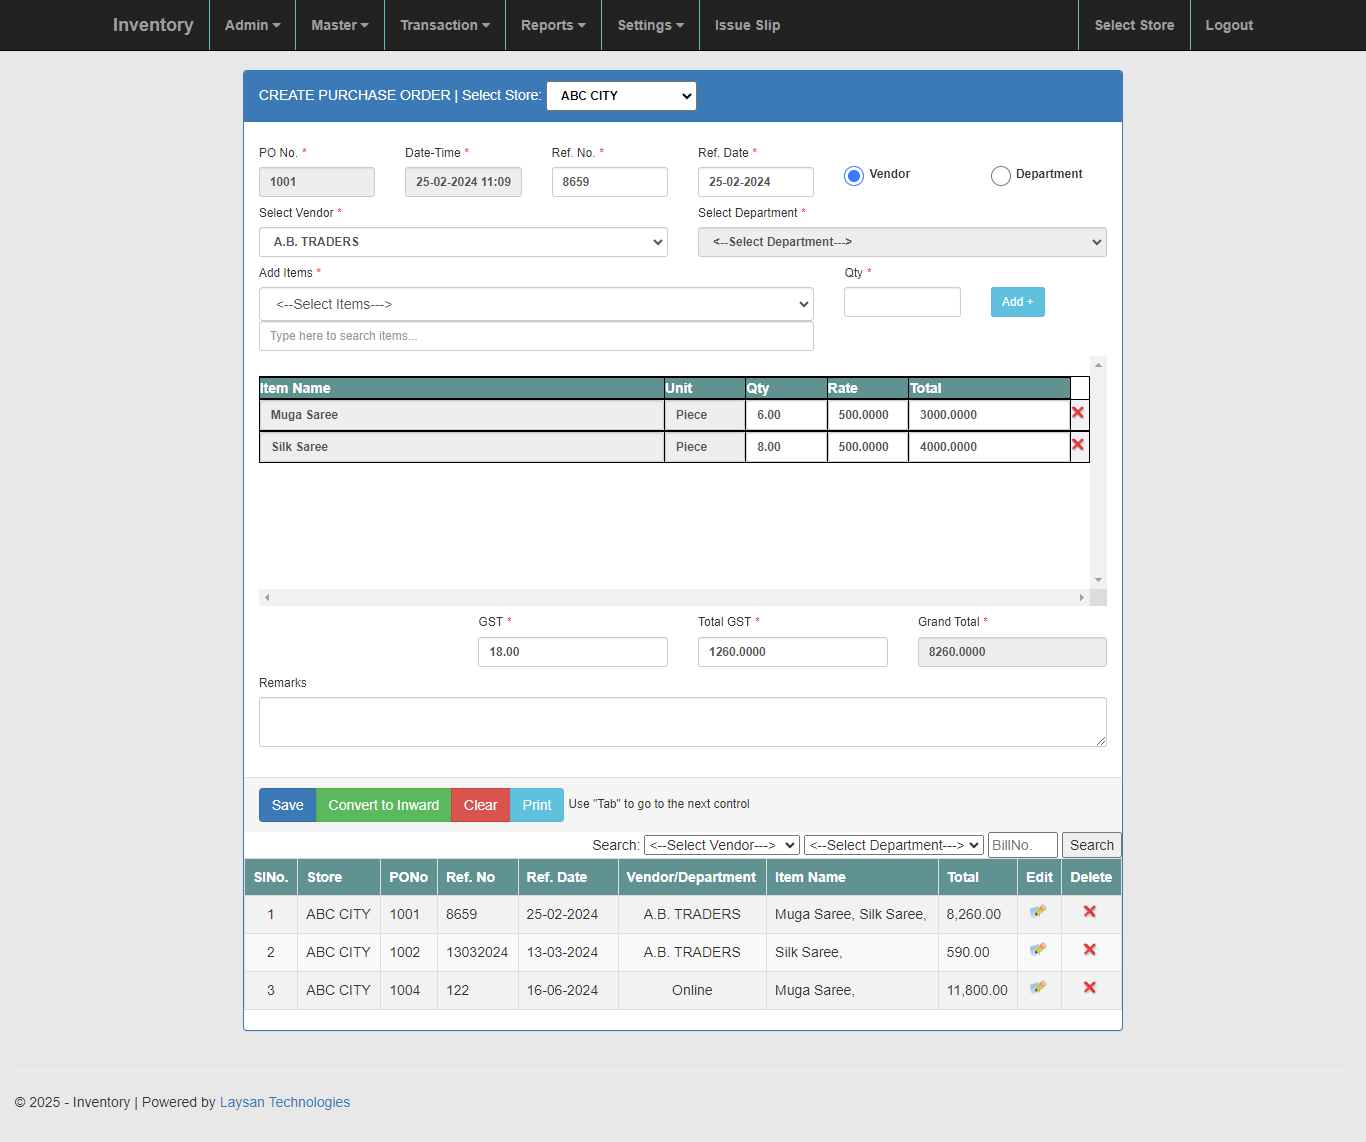Save the purchase order
This screenshot has width=1366, height=1142.
pos(287,805)
